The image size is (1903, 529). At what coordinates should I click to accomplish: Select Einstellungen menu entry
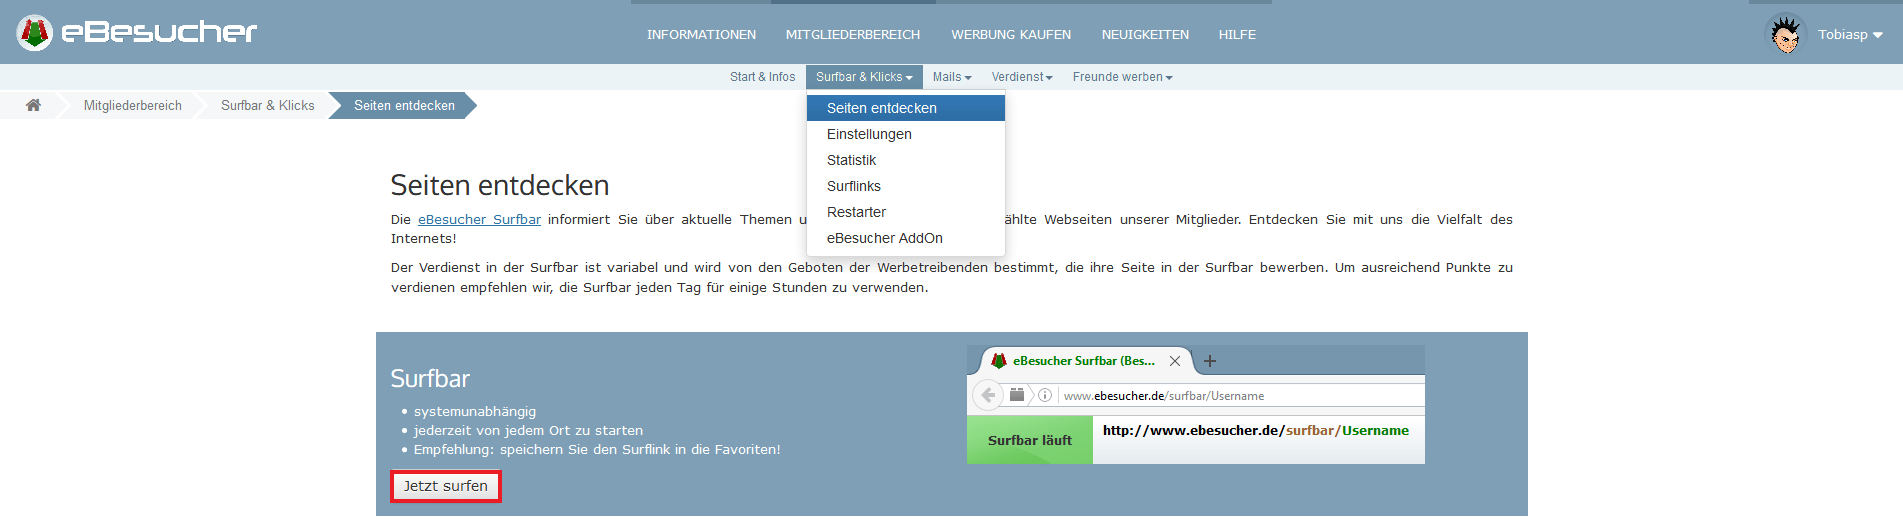(x=906, y=134)
